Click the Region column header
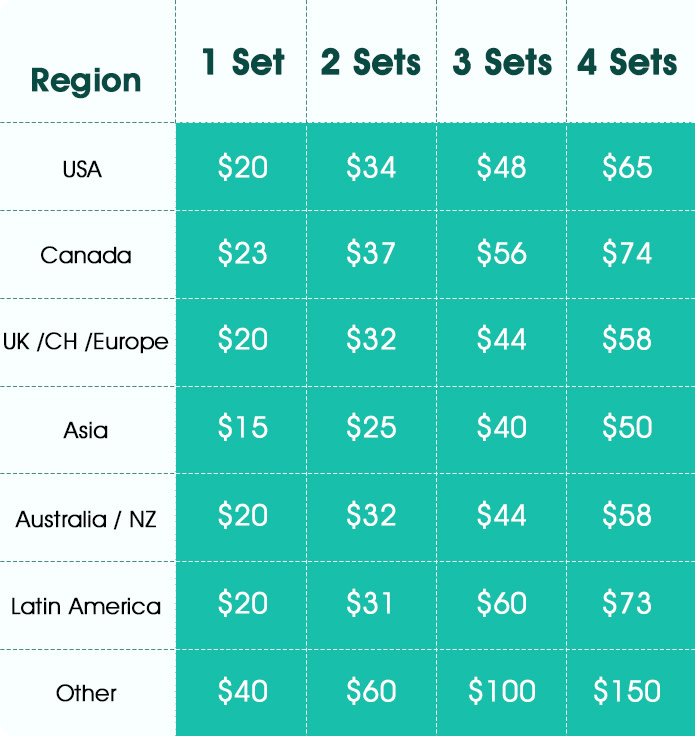 (86, 81)
